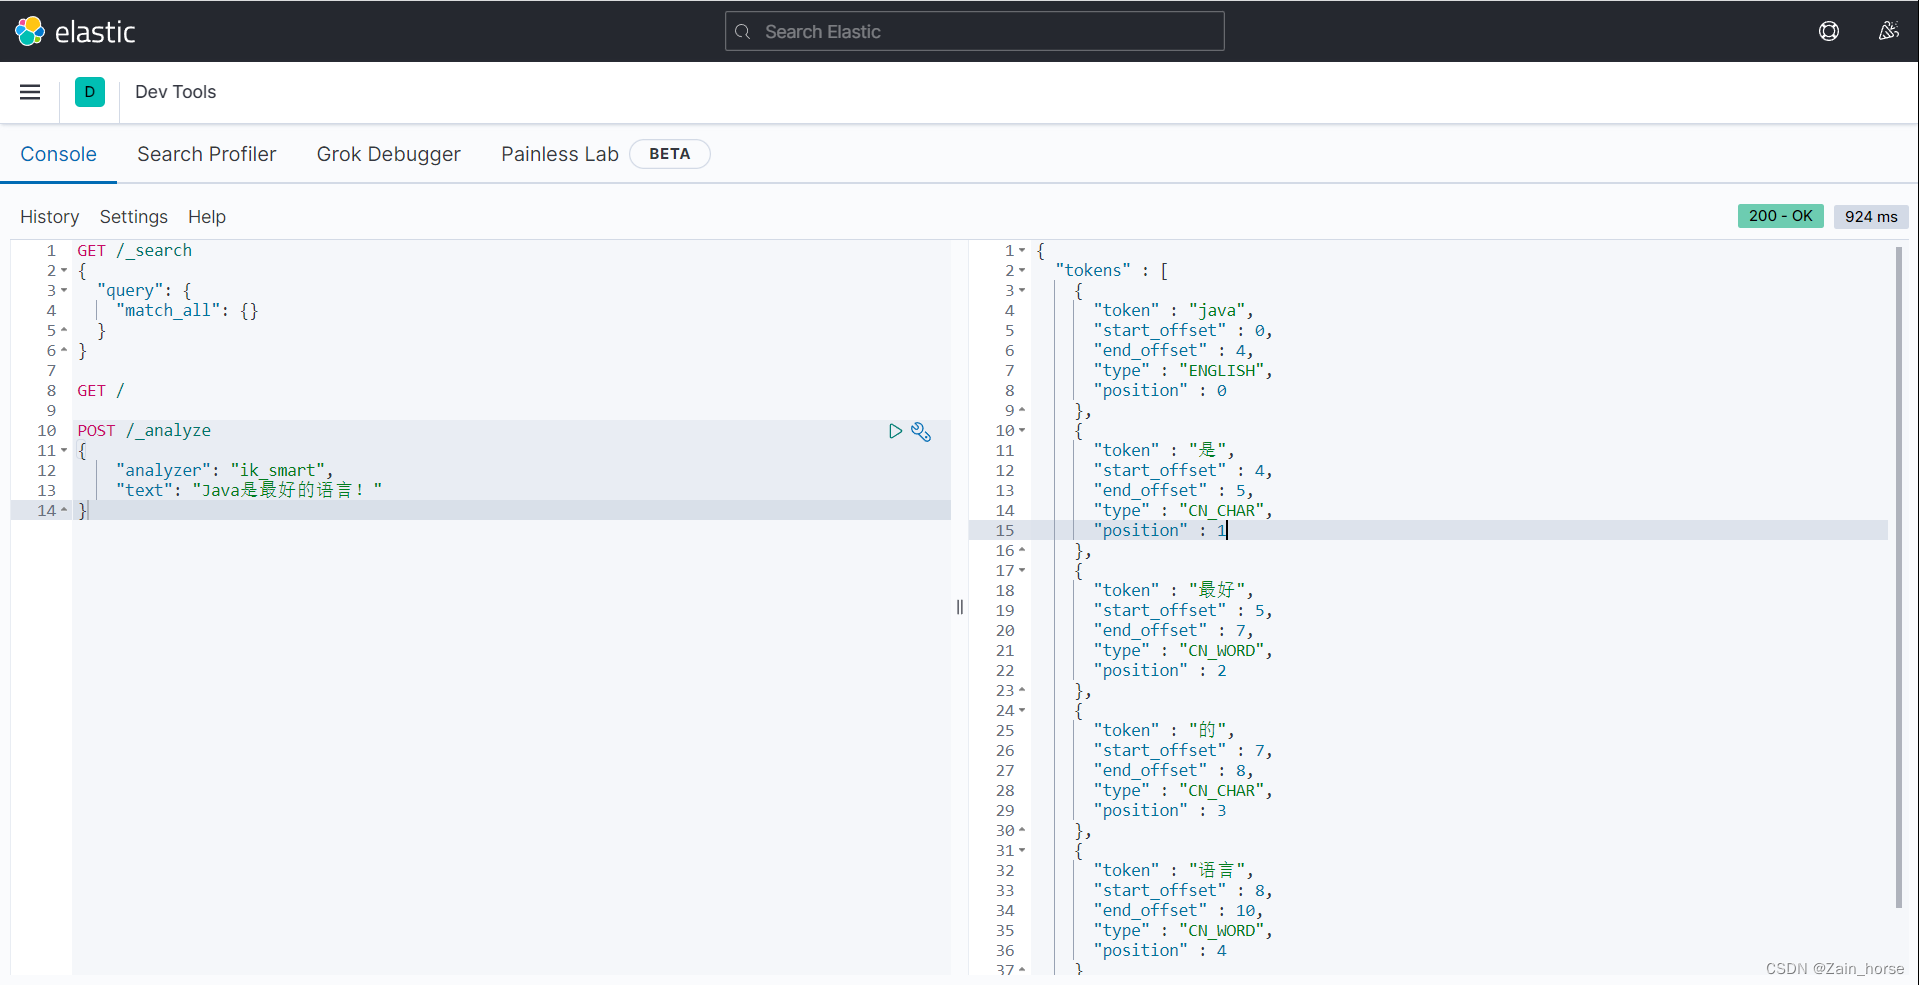The width and height of the screenshot is (1919, 985).
Task: Click the 200 - OK status badge
Action: click(1780, 216)
